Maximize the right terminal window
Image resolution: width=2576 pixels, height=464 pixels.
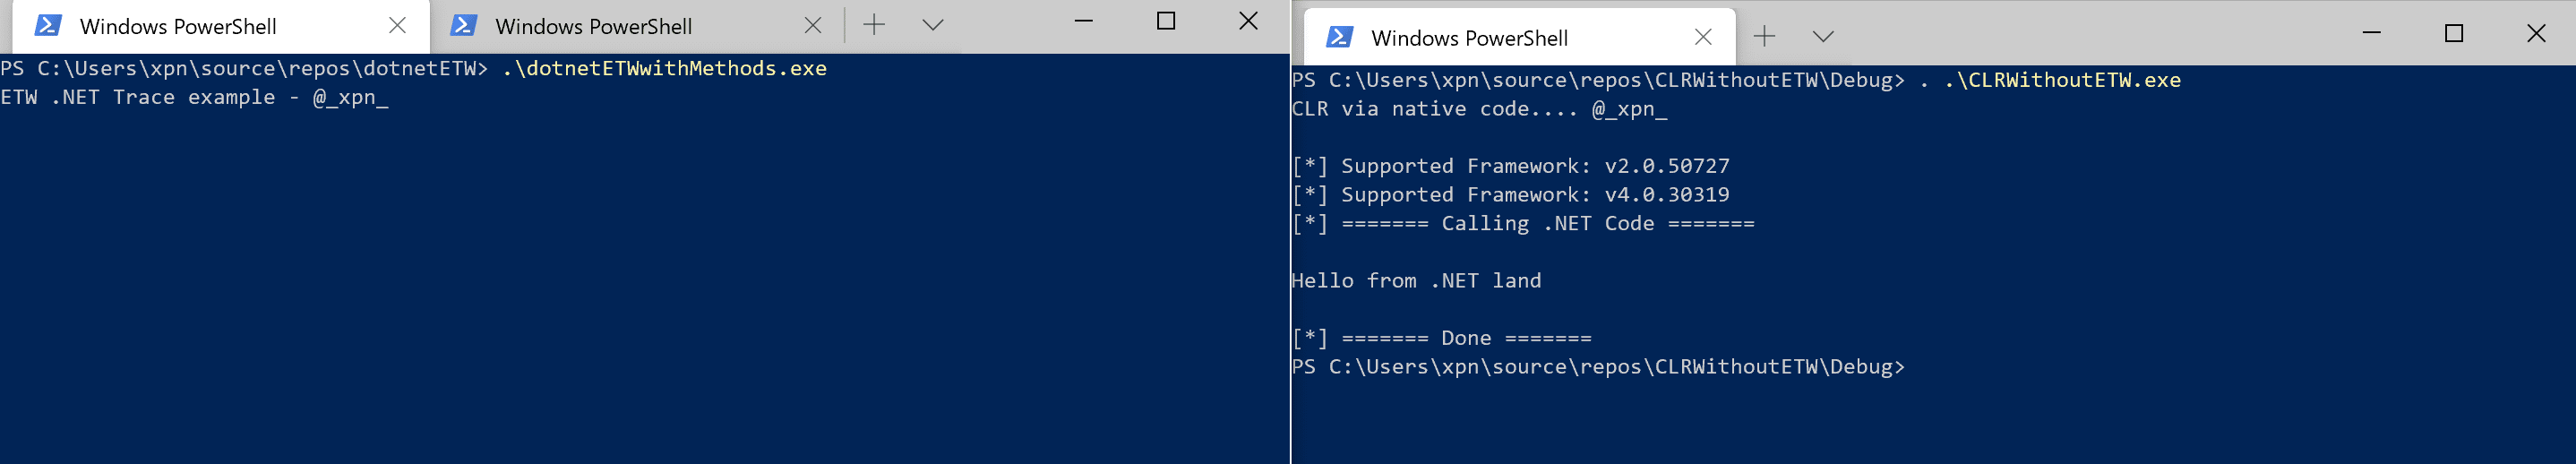pyautogui.click(x=2454, y=33)
